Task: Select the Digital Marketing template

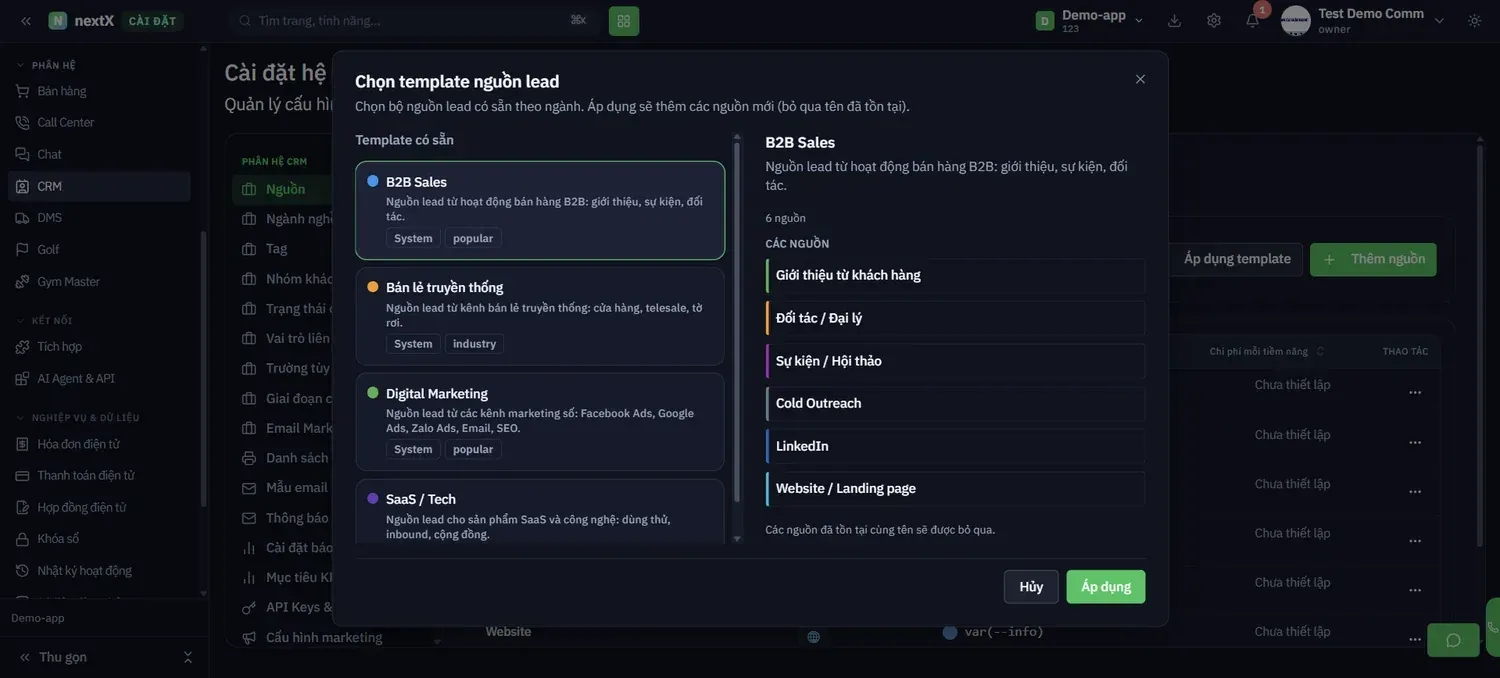Action: [540, 422]
